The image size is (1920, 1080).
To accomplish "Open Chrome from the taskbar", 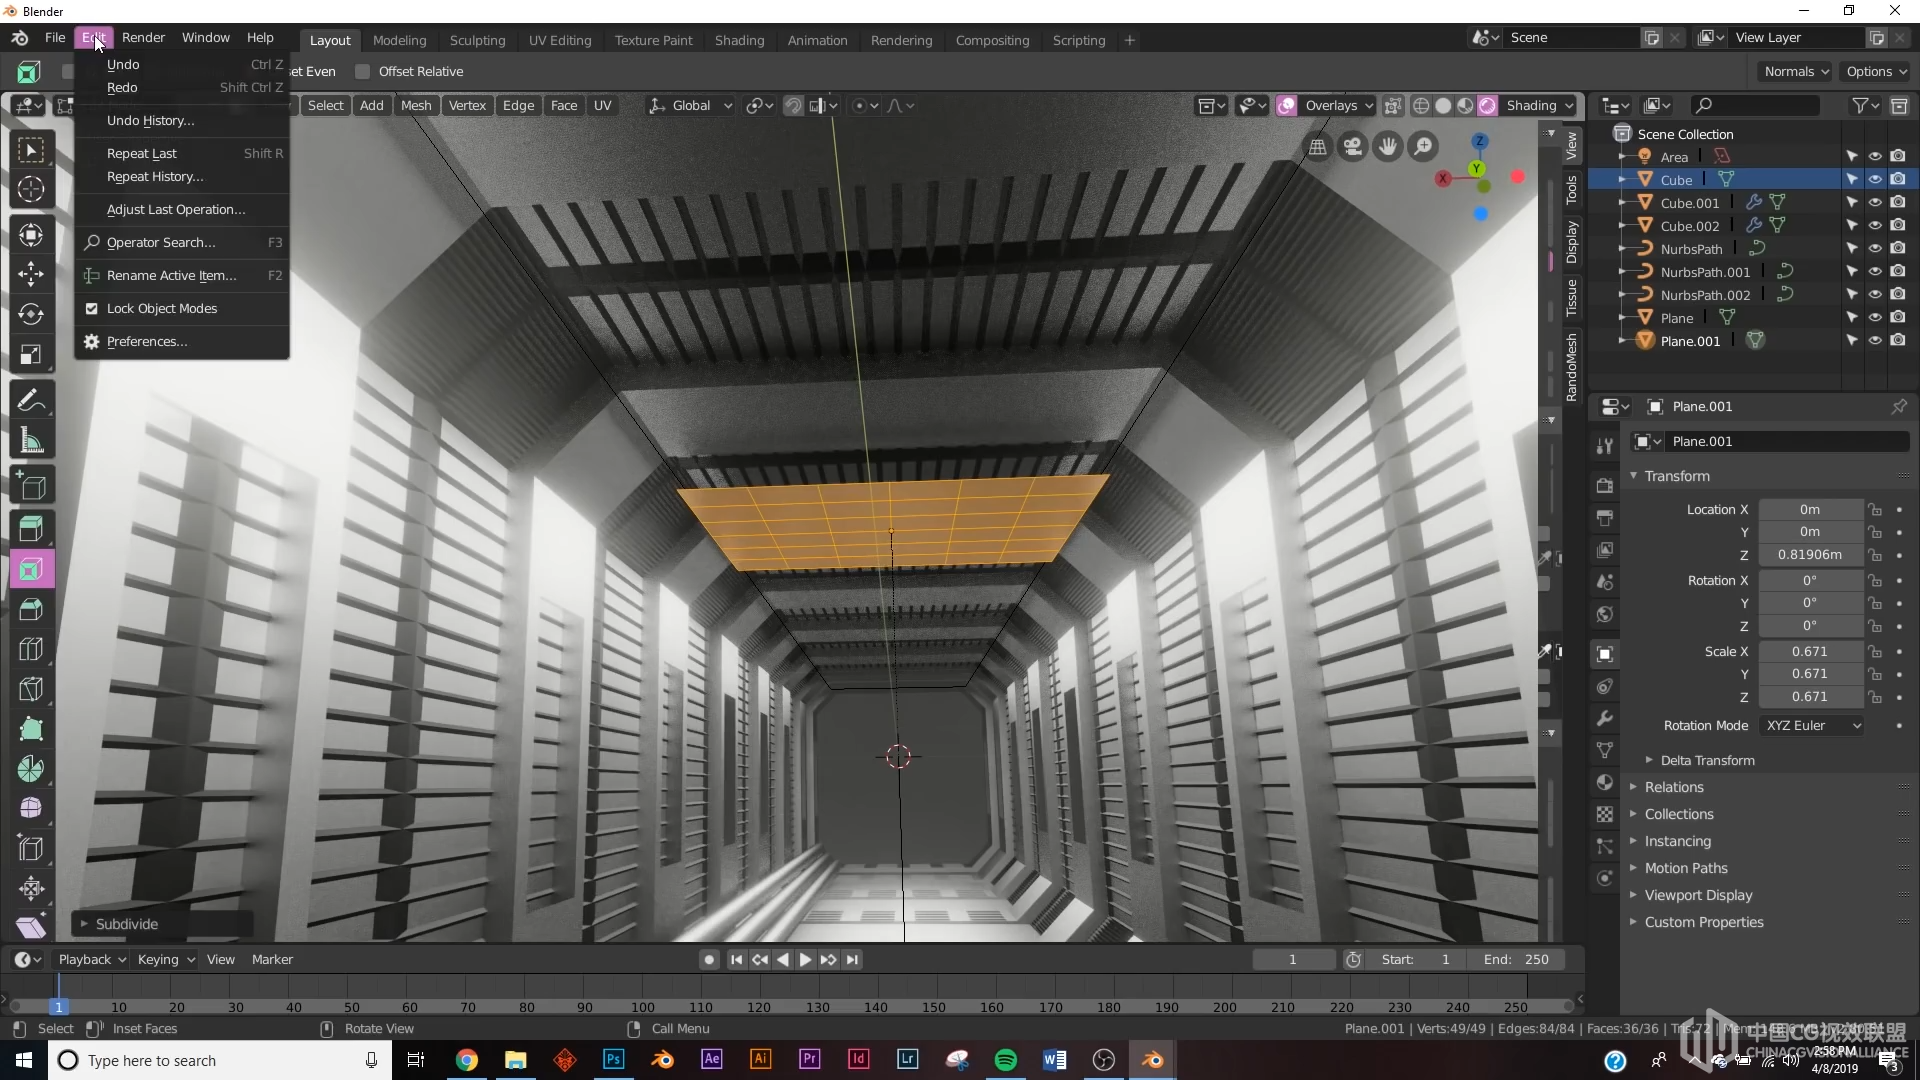I will pos(467,1060).
